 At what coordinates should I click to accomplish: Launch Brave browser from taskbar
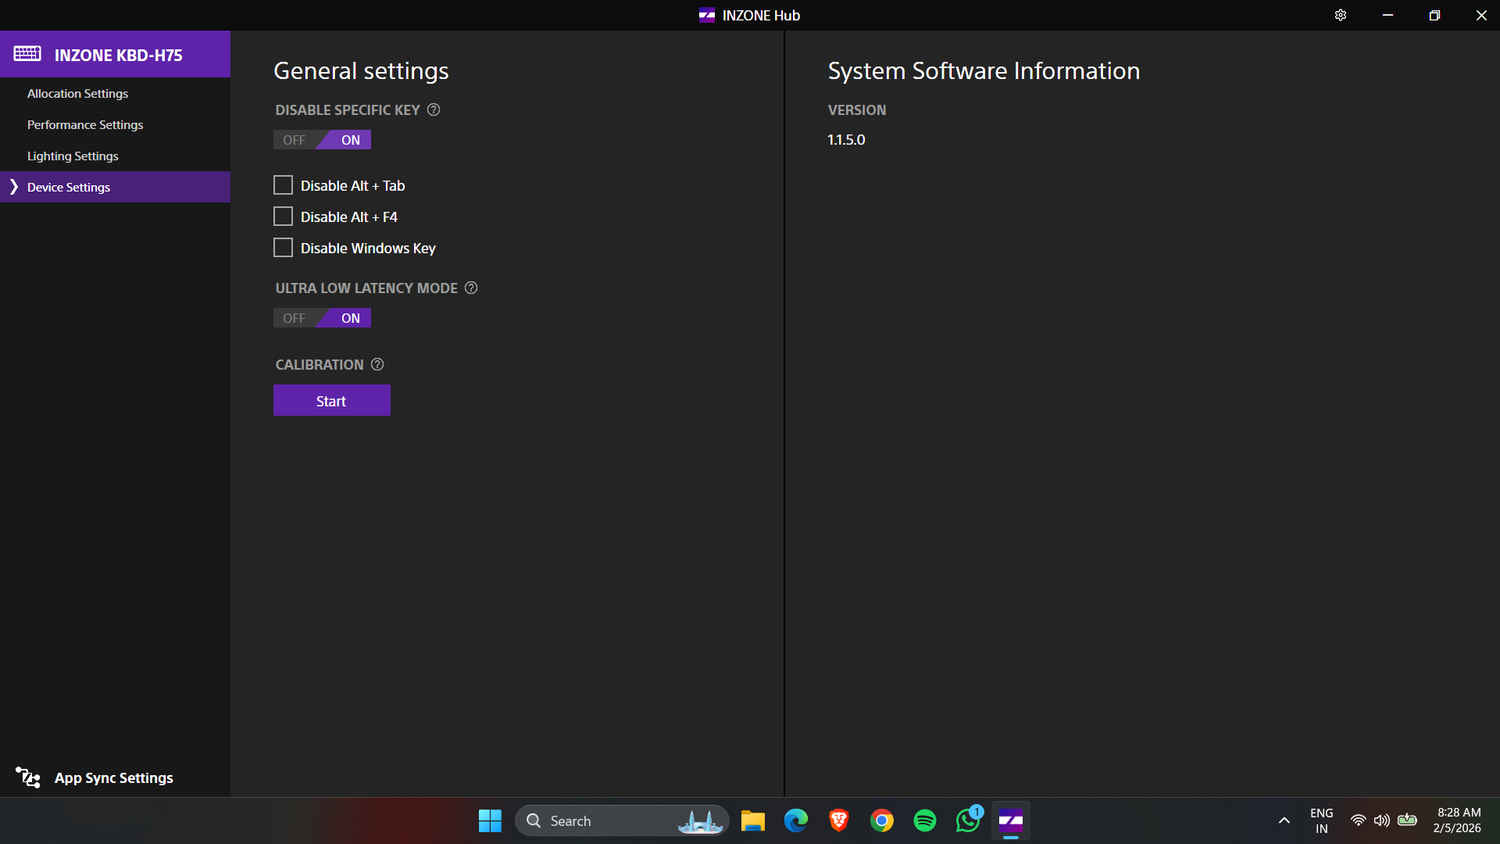839,821
